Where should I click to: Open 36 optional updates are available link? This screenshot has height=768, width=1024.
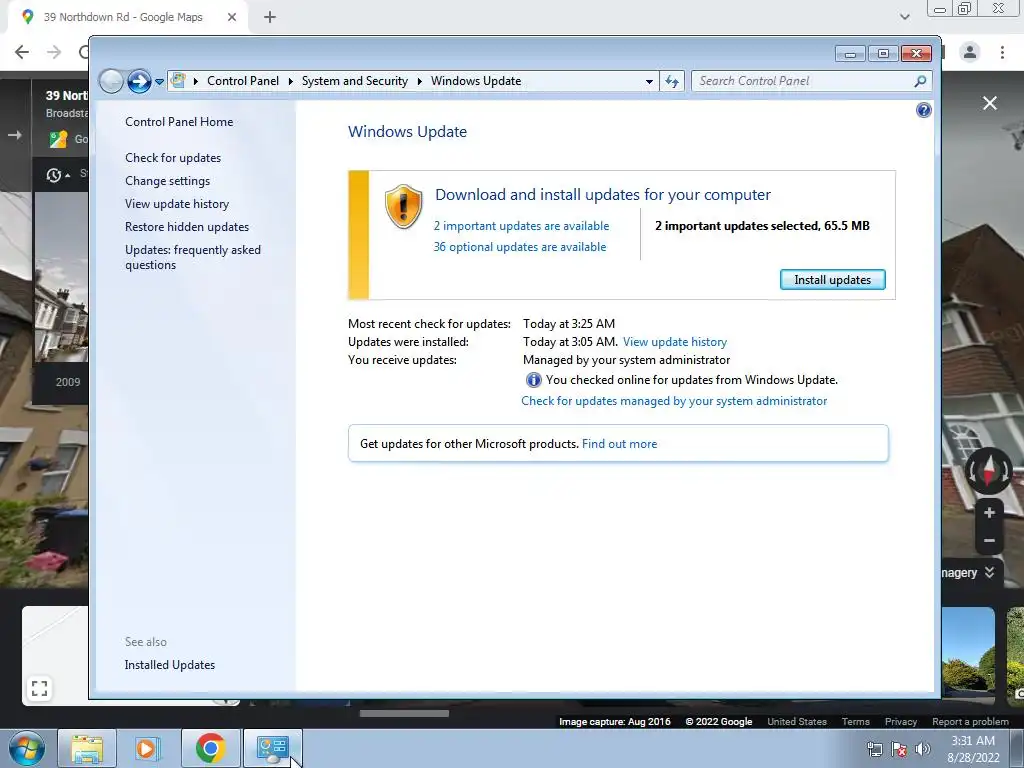point(520,247)
